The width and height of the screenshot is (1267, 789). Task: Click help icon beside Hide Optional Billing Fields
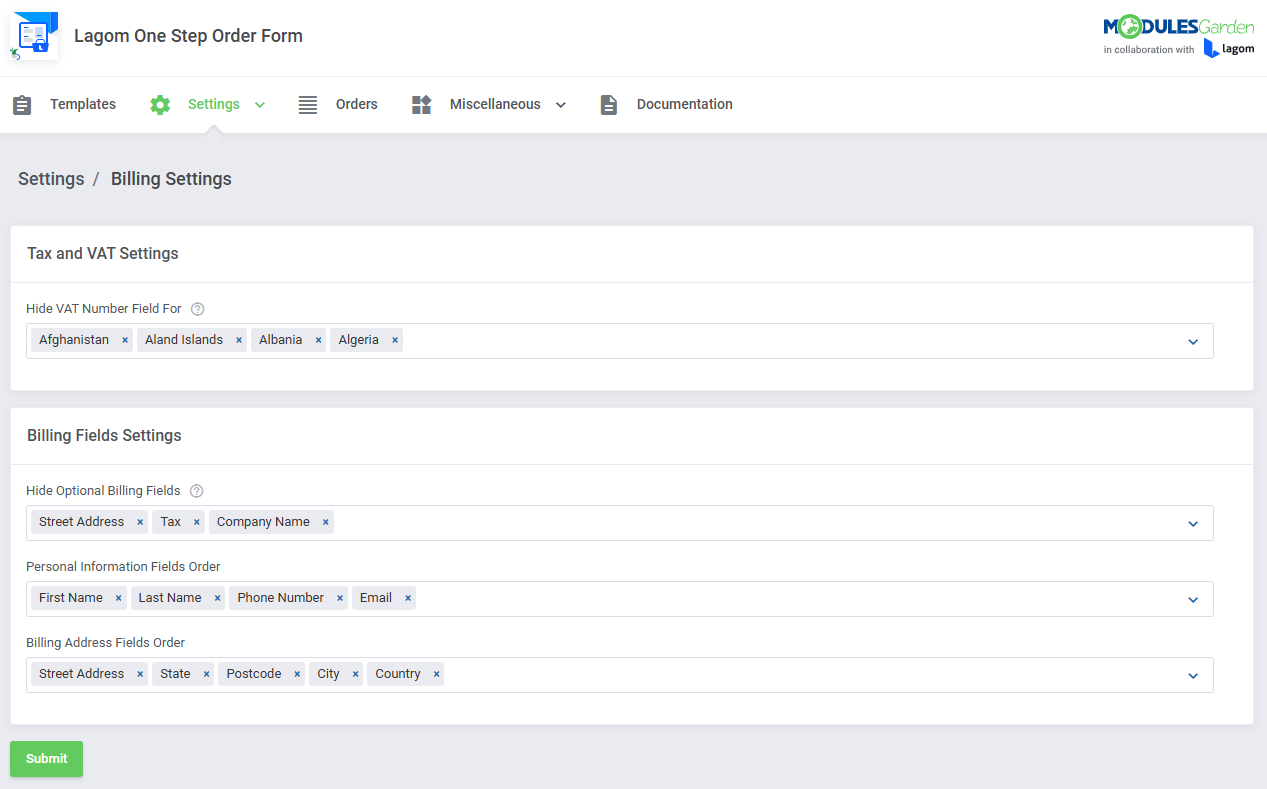196,491
